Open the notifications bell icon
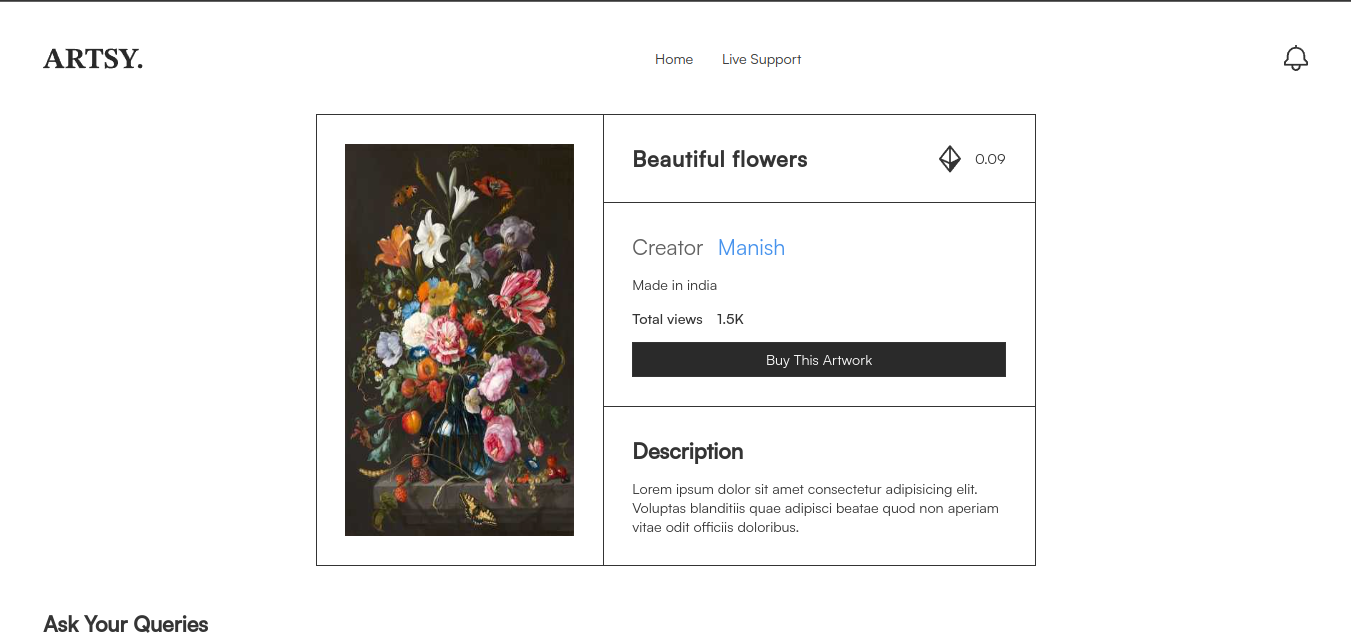The width and height of the screenshot is (1351, 638). [1295, 59]
